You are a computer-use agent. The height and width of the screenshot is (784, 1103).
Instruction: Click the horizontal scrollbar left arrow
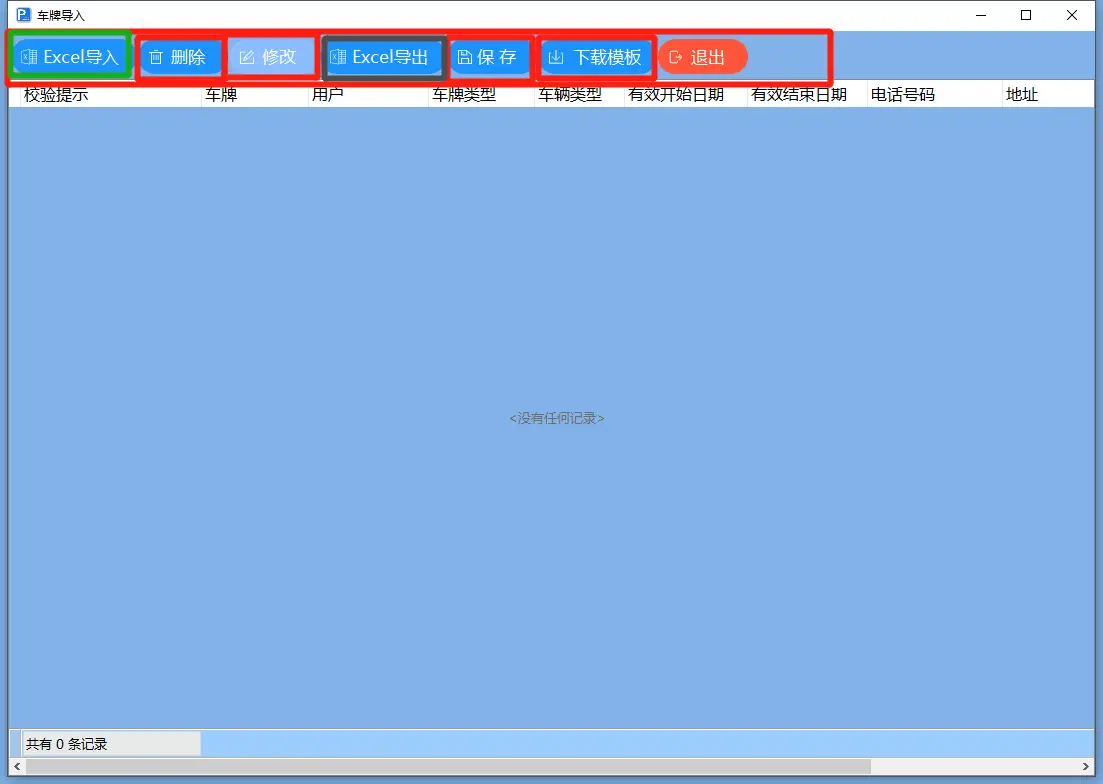tap(17, 766)
